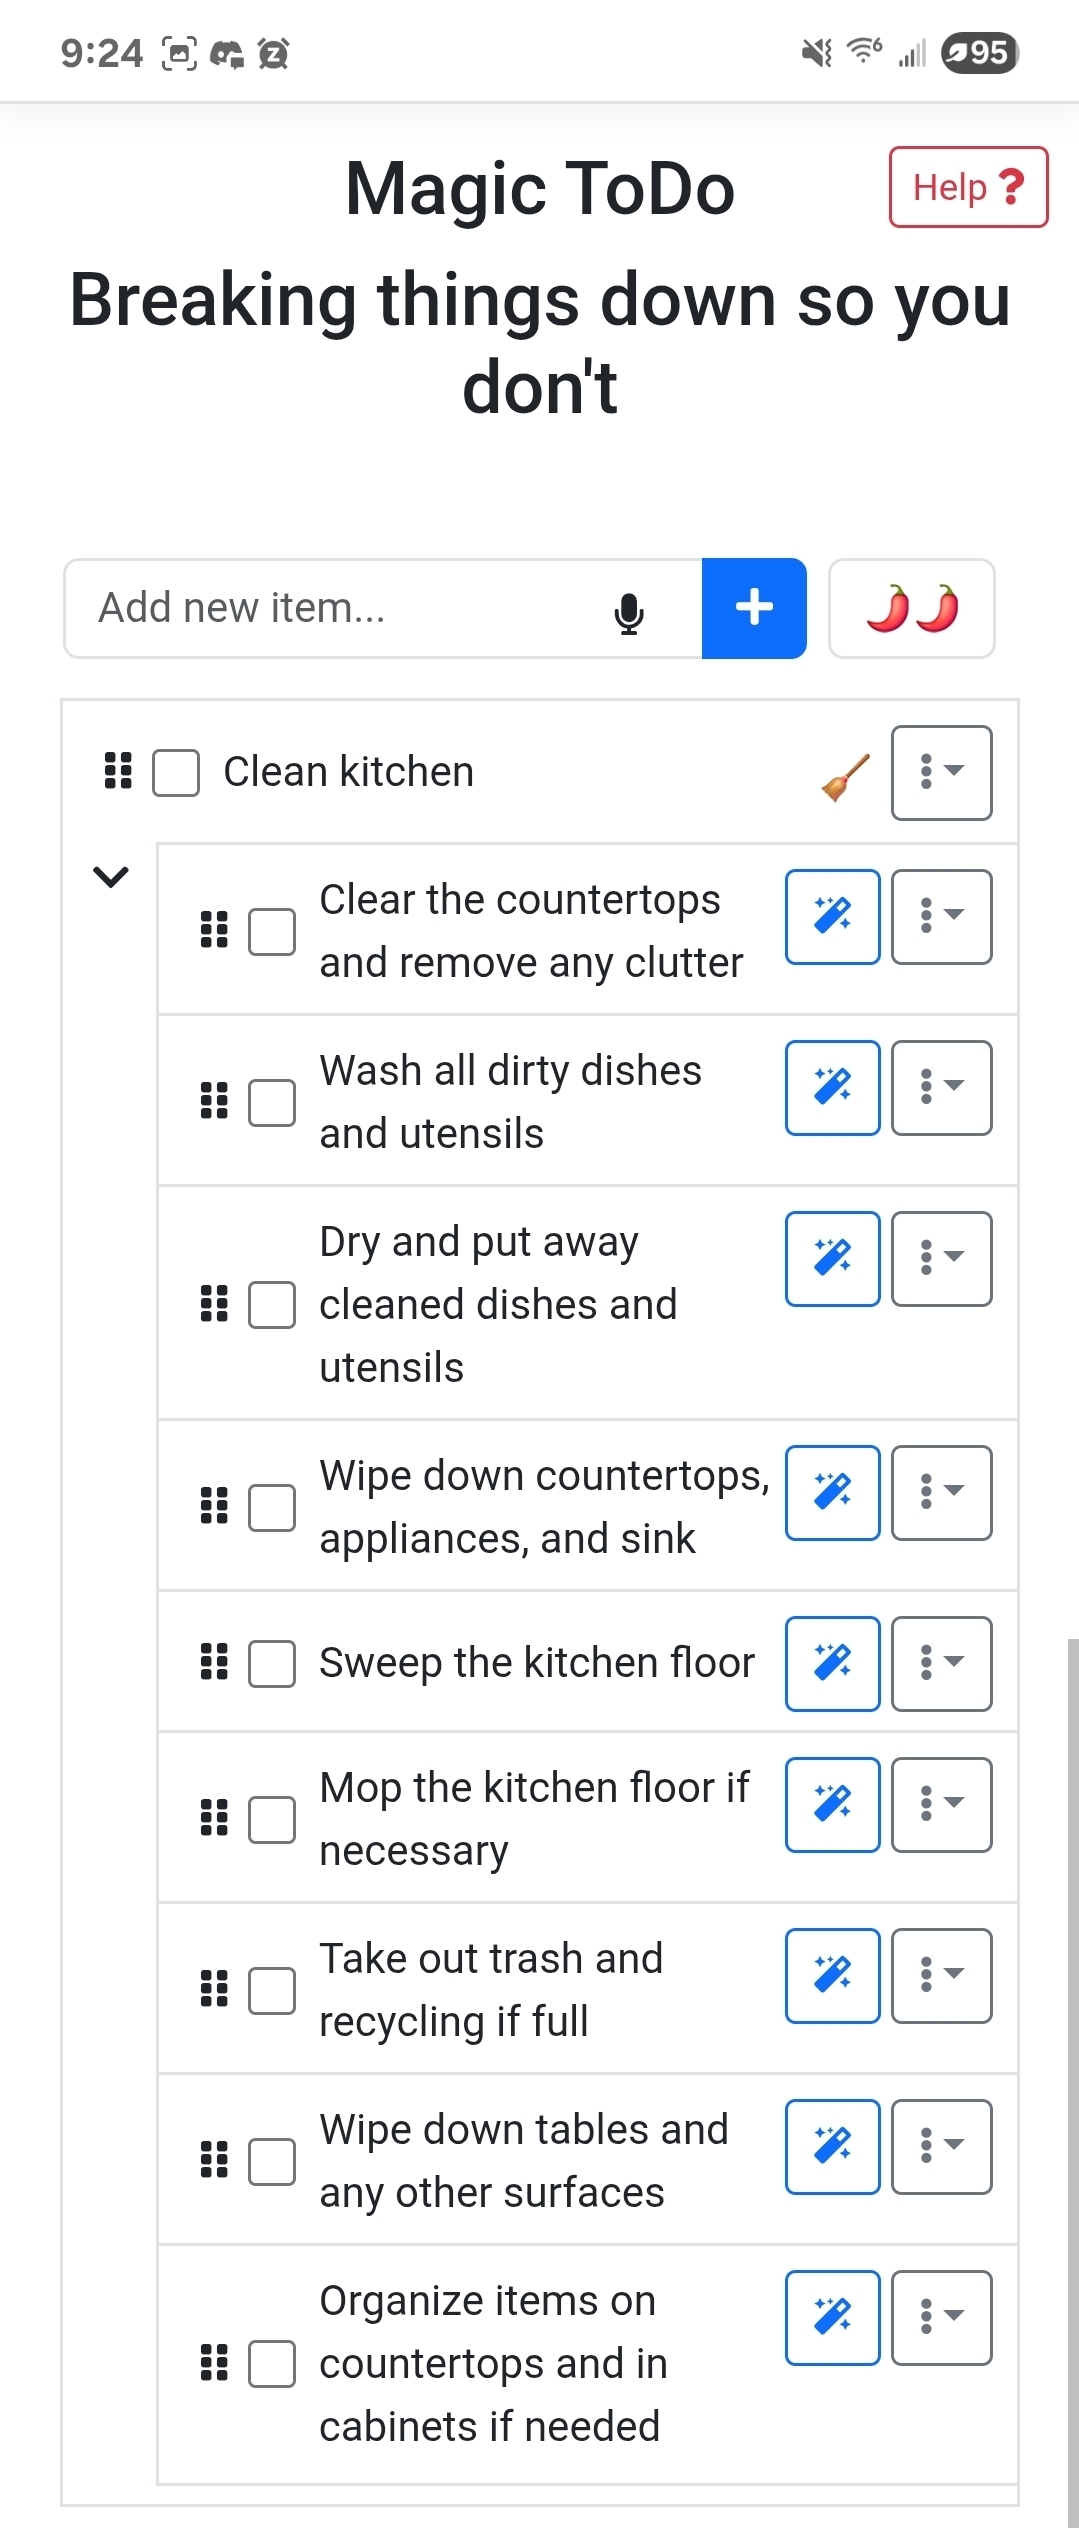Click the broom icon beside Clean kitchen
Viewport: 1079px width, 2528px height.
(x=845, y=777)
